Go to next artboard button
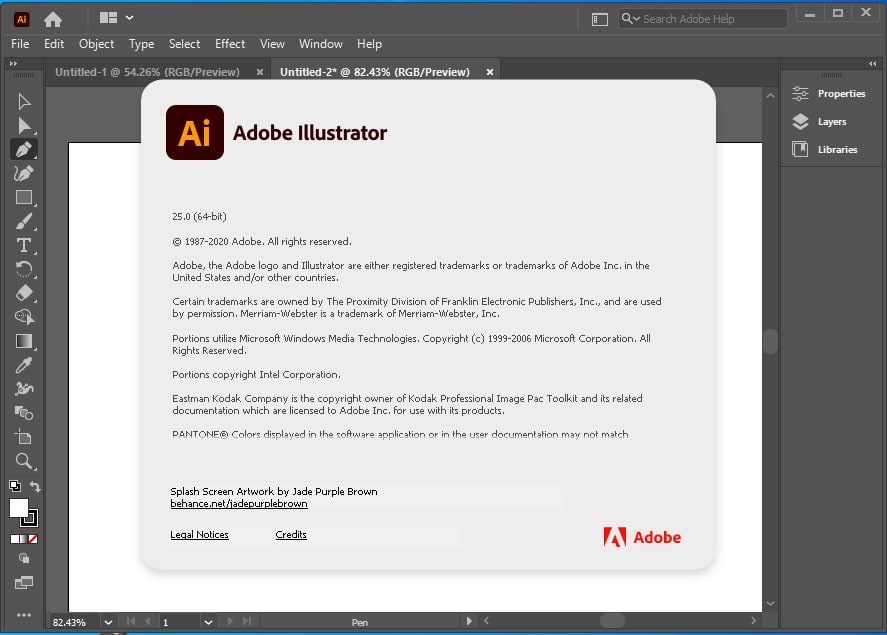This screenshot has width=887, height=635. [x=230, y=621]
